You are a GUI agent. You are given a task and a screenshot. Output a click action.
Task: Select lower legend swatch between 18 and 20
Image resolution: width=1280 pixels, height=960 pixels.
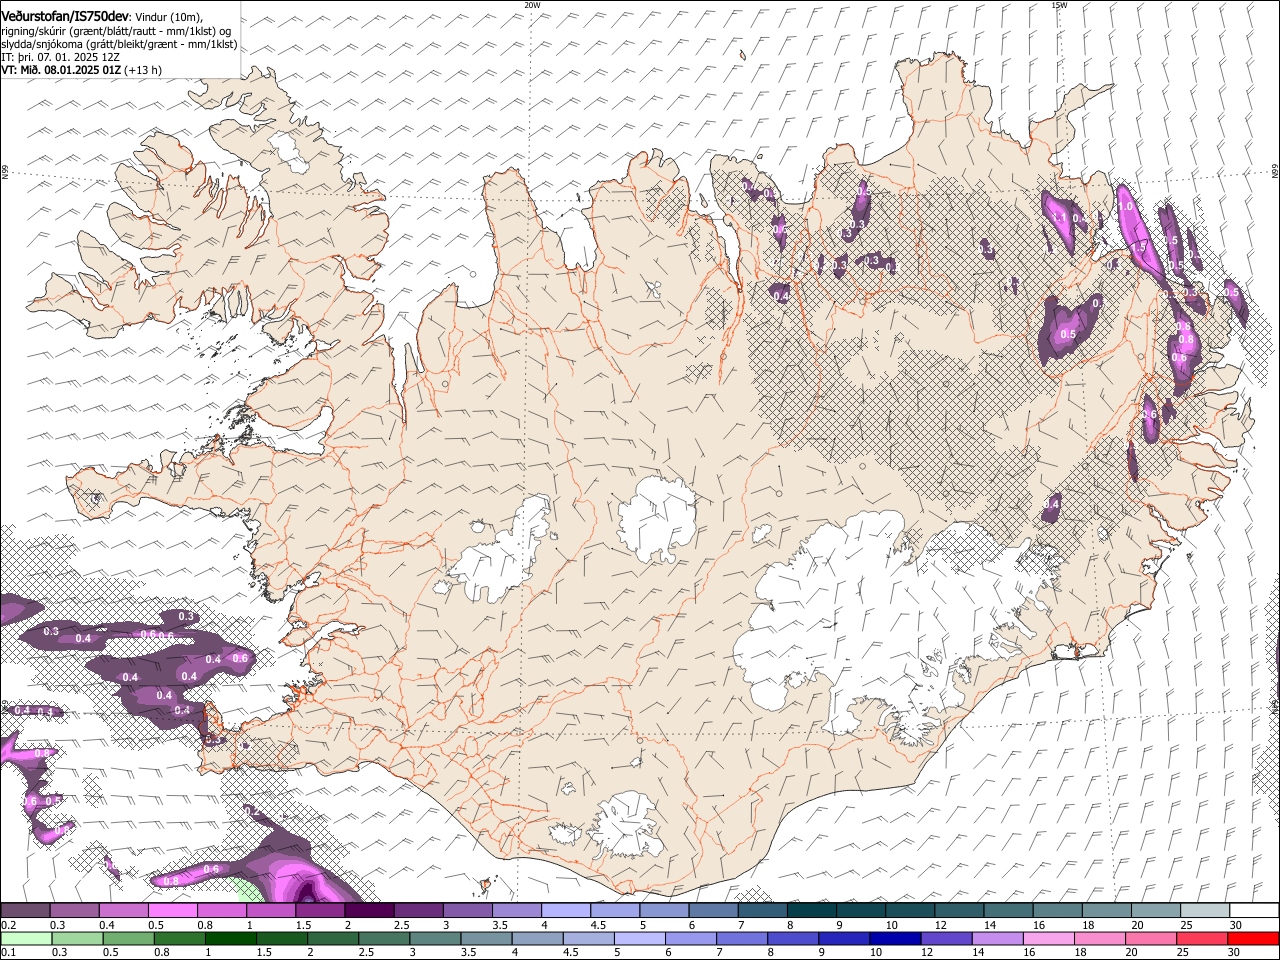(x=1099, y=939)
